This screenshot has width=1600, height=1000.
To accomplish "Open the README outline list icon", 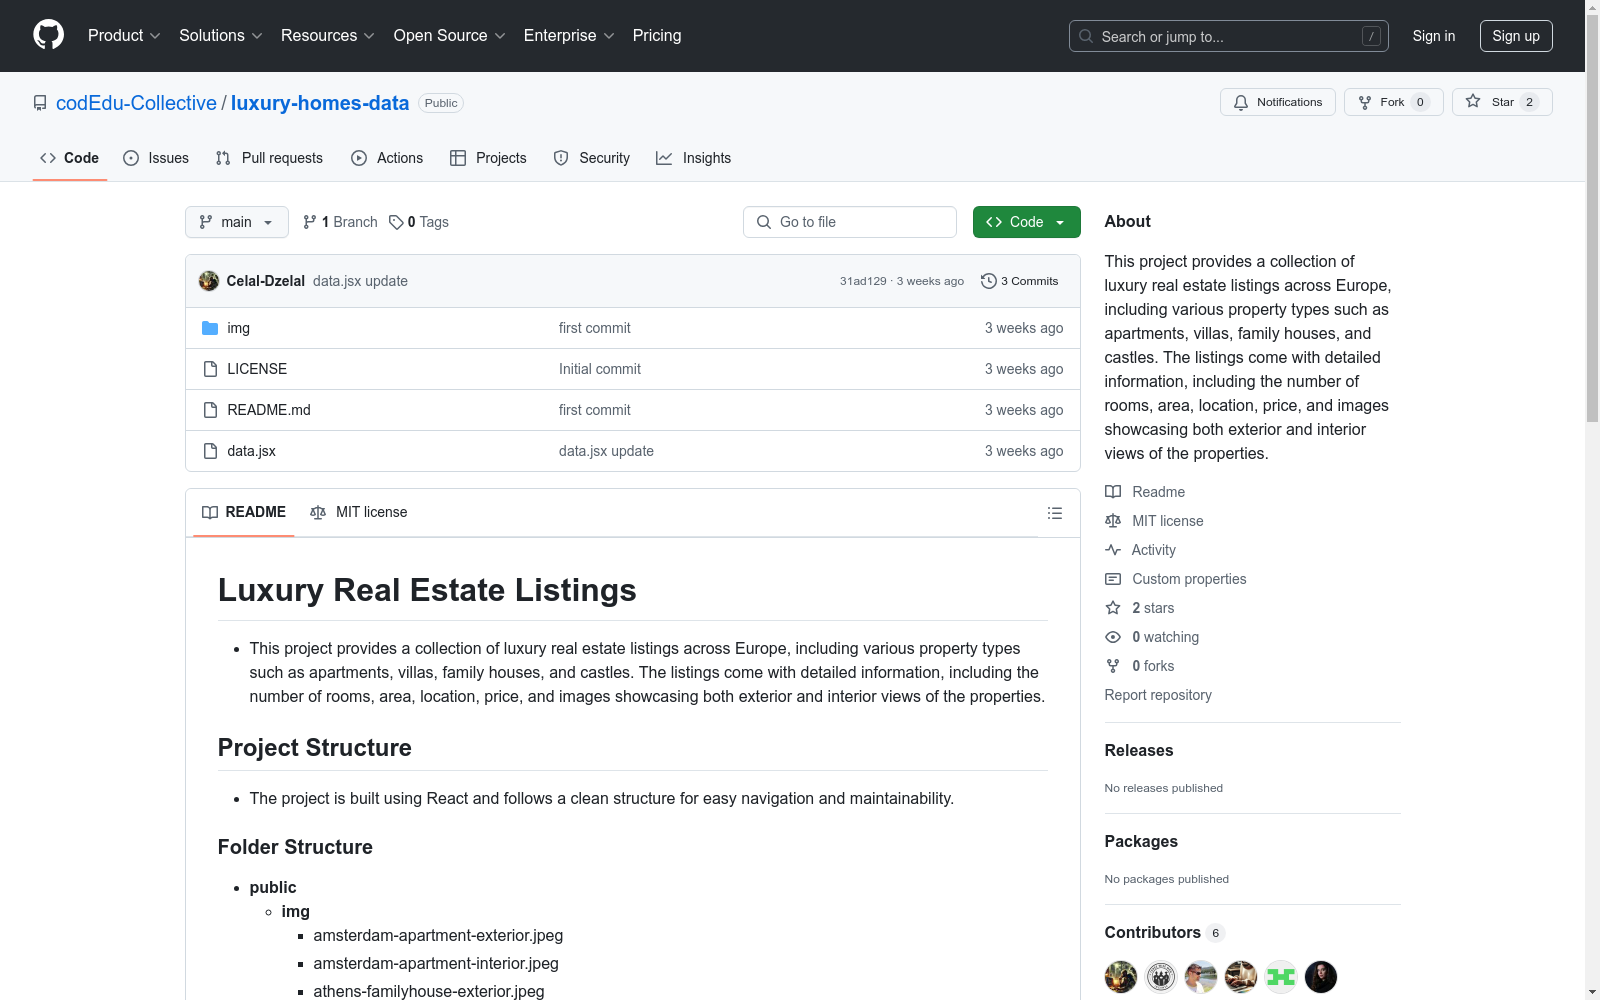I will pyautogui.click(x=1055, y=513).
